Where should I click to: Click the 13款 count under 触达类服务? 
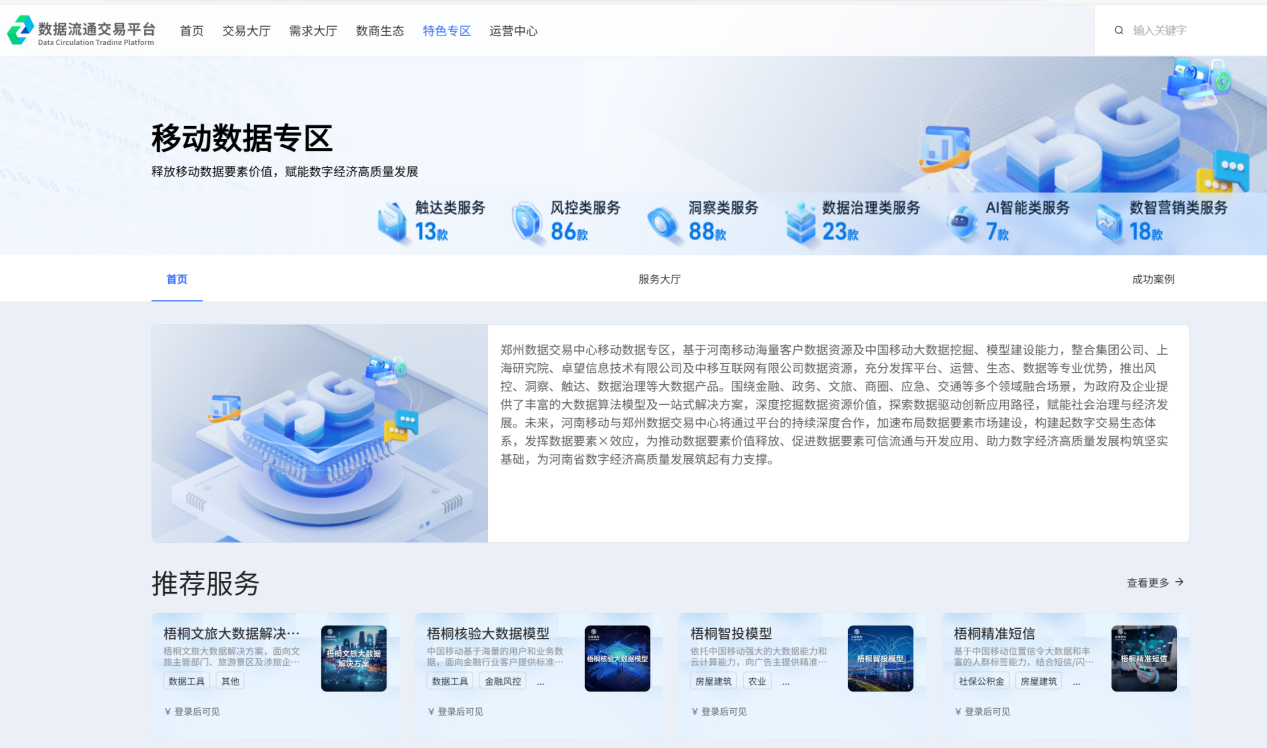click(x=432, y=232)
